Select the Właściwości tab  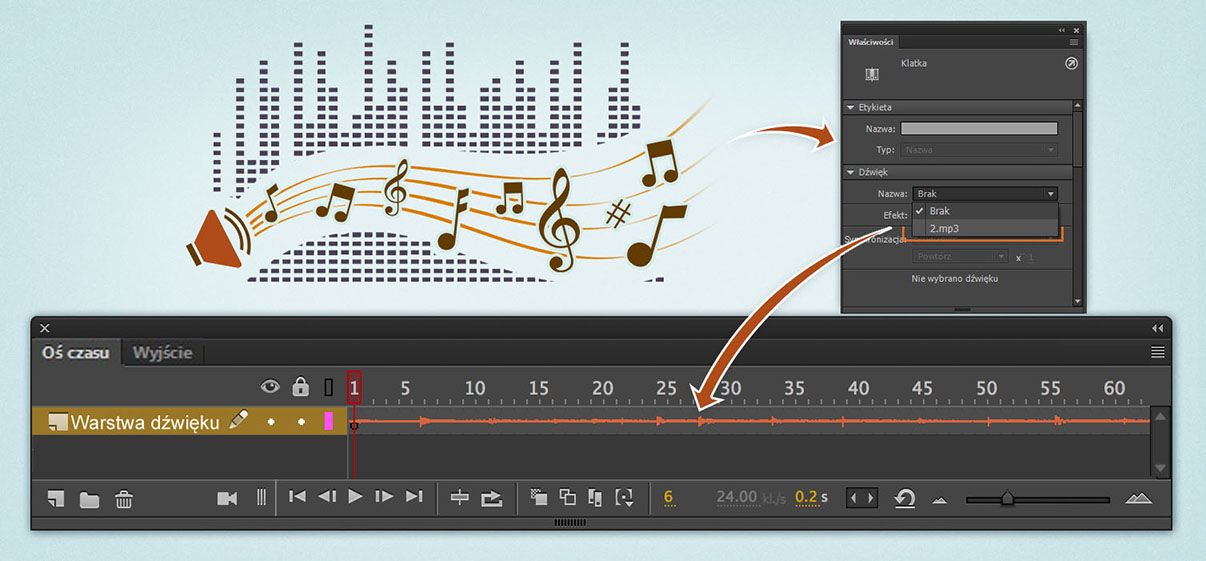pyautogui.click(x=872, y=42)
